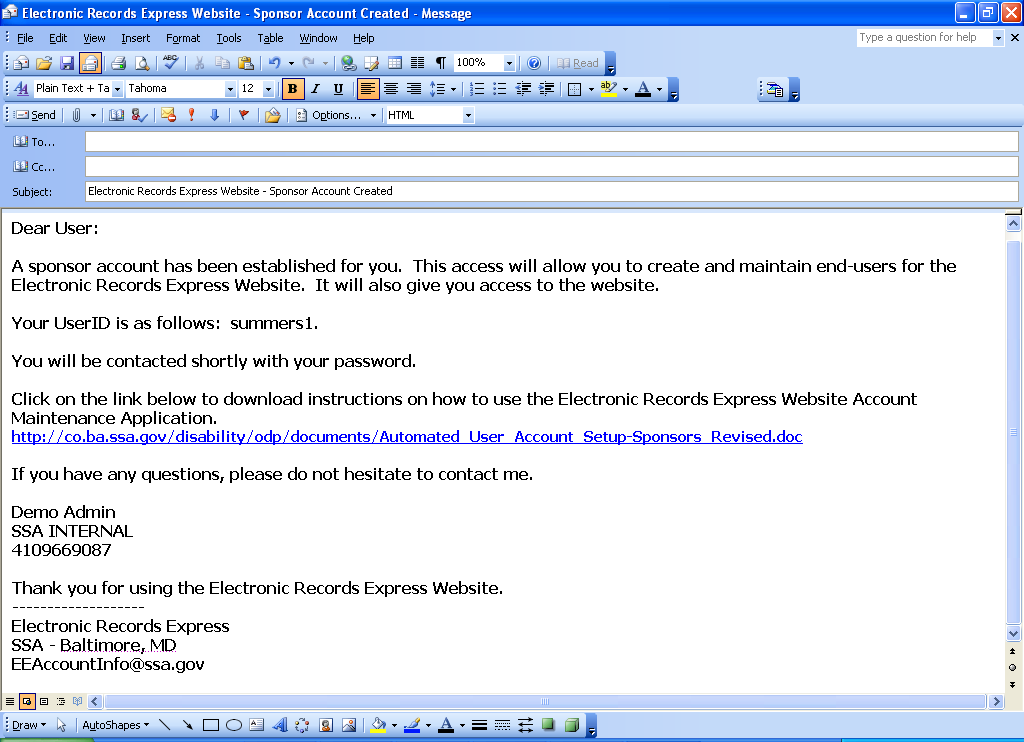Expand the Line Spacing dropdown arrow
1024x742 pixels.
(x=453, y=89)
